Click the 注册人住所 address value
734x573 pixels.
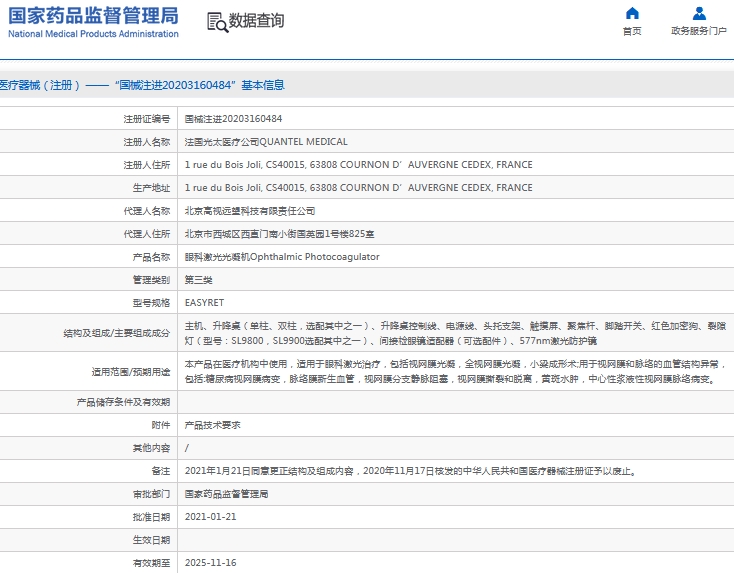(359, 165)
